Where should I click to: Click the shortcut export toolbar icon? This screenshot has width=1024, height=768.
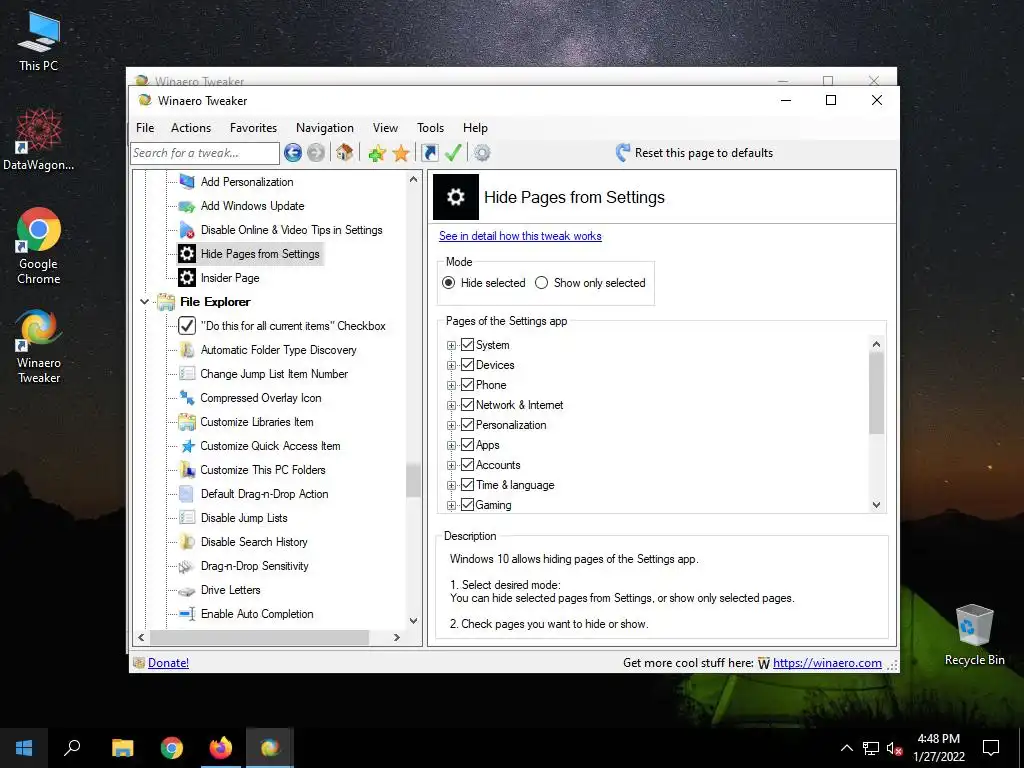(430, 153)
